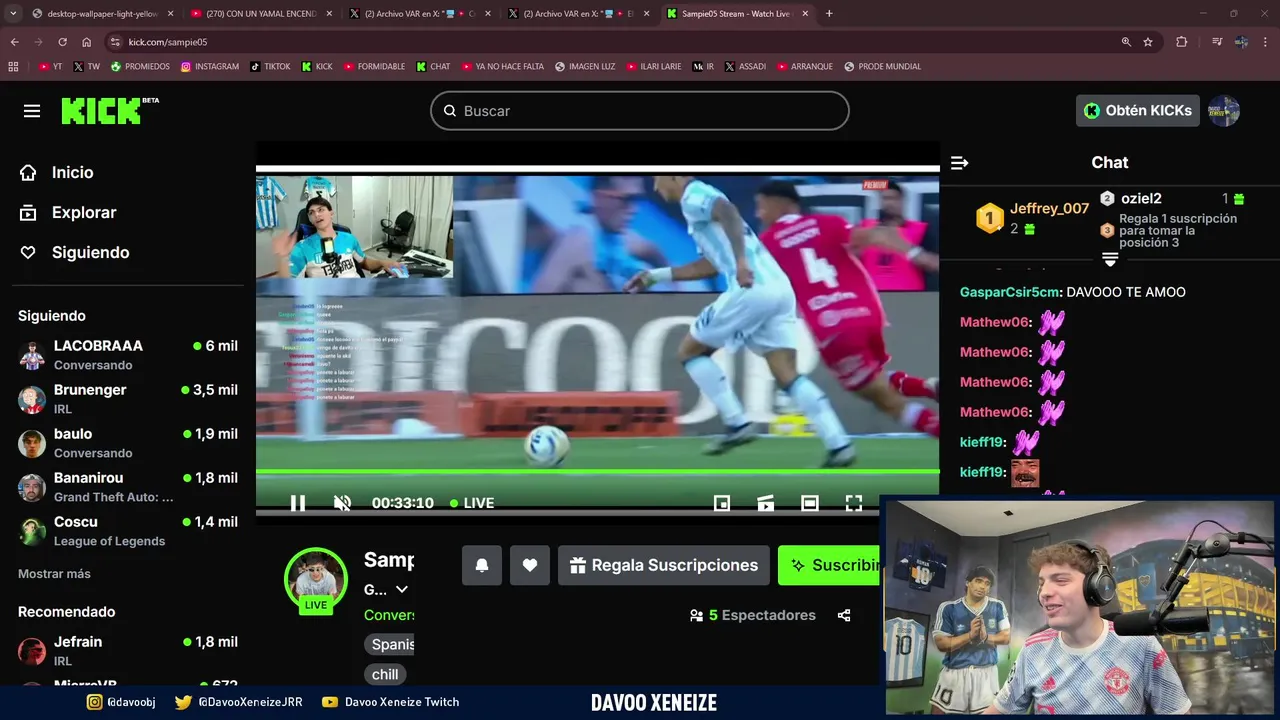1280x720 pixels.
Task: Click the browser home button
Action: coord(87,42)
